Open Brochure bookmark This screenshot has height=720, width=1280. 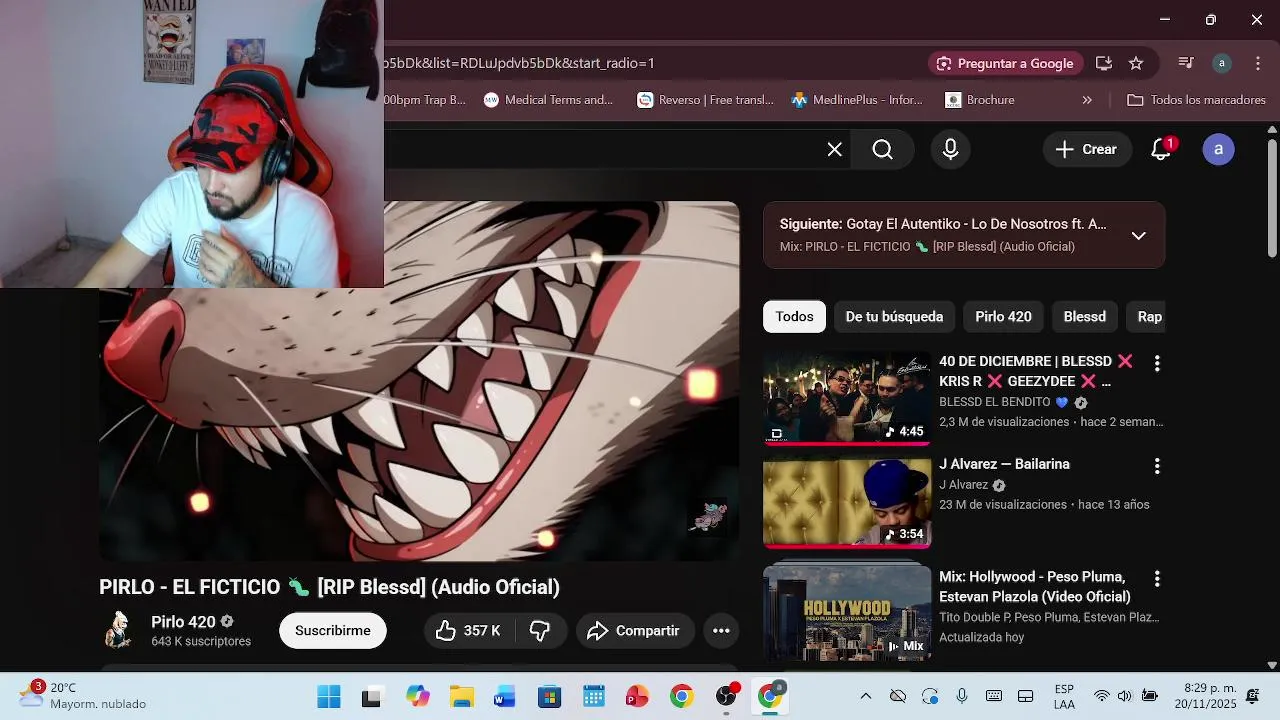980,100
